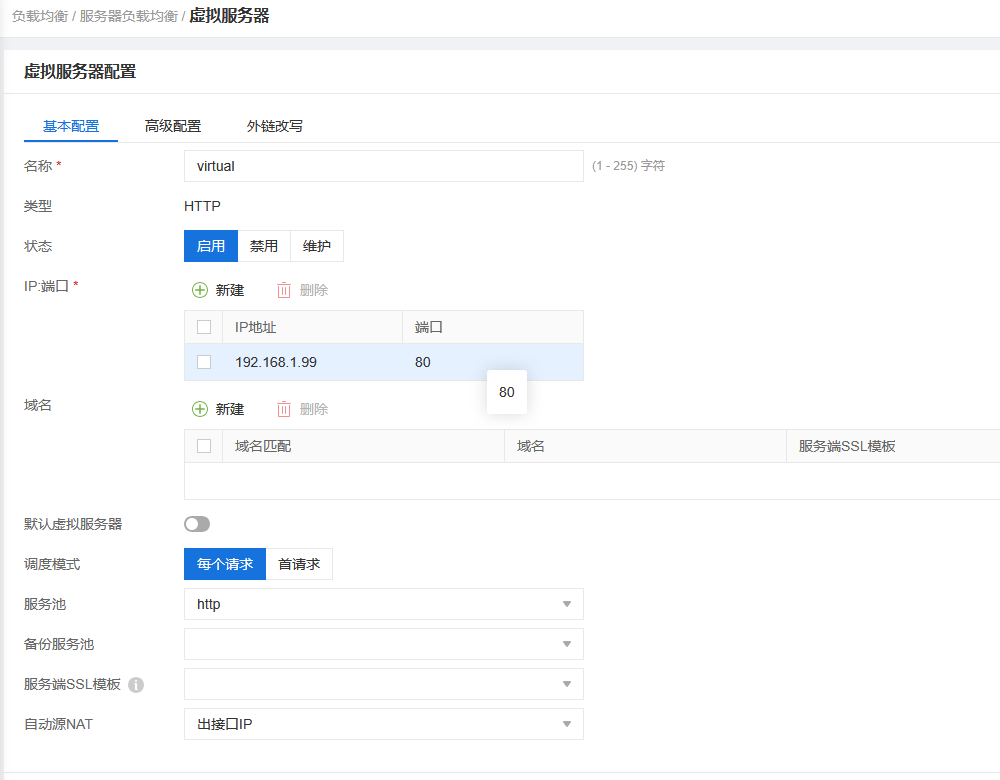Expand the 备份服务池 dropdown
Viewport: 1000px width, 780px height.
(x=383, y=644)
